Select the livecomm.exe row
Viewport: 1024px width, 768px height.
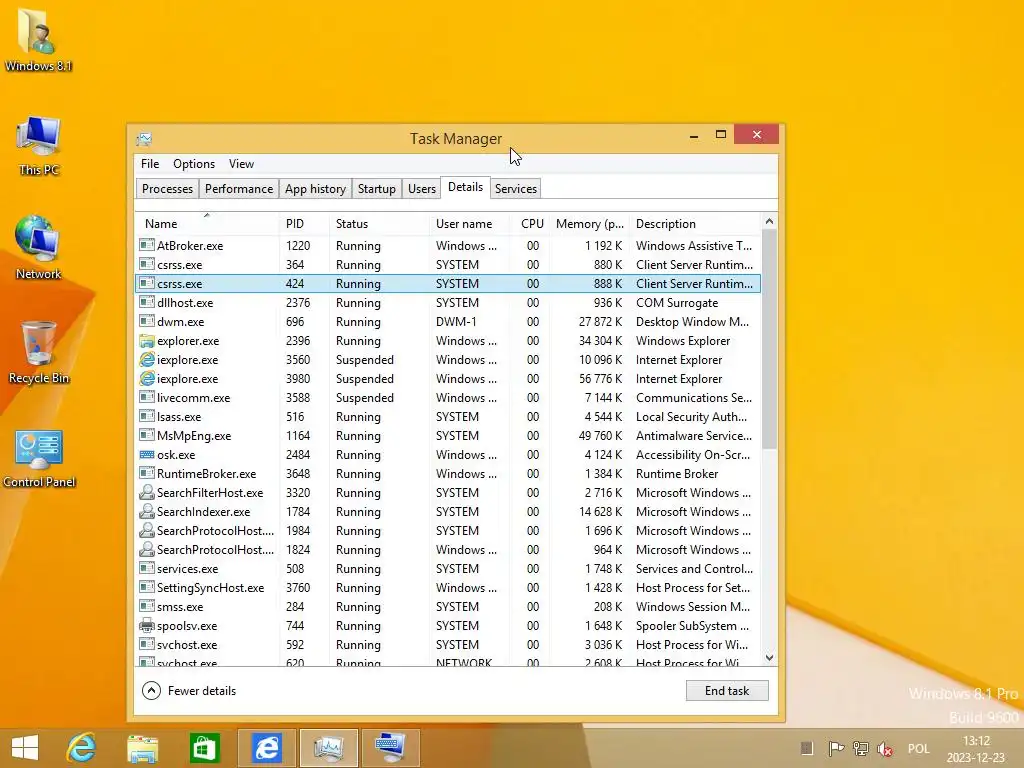(x=448, y=398)
